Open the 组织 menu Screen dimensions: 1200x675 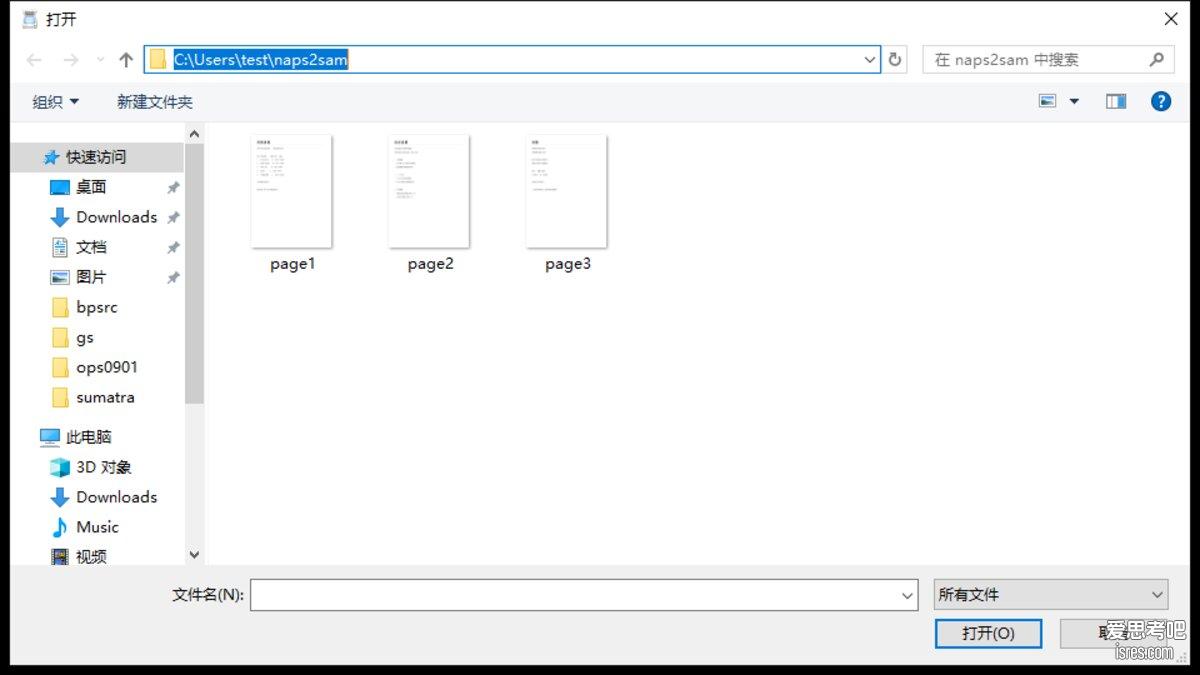pyautogui.click(x=55, y=101)
